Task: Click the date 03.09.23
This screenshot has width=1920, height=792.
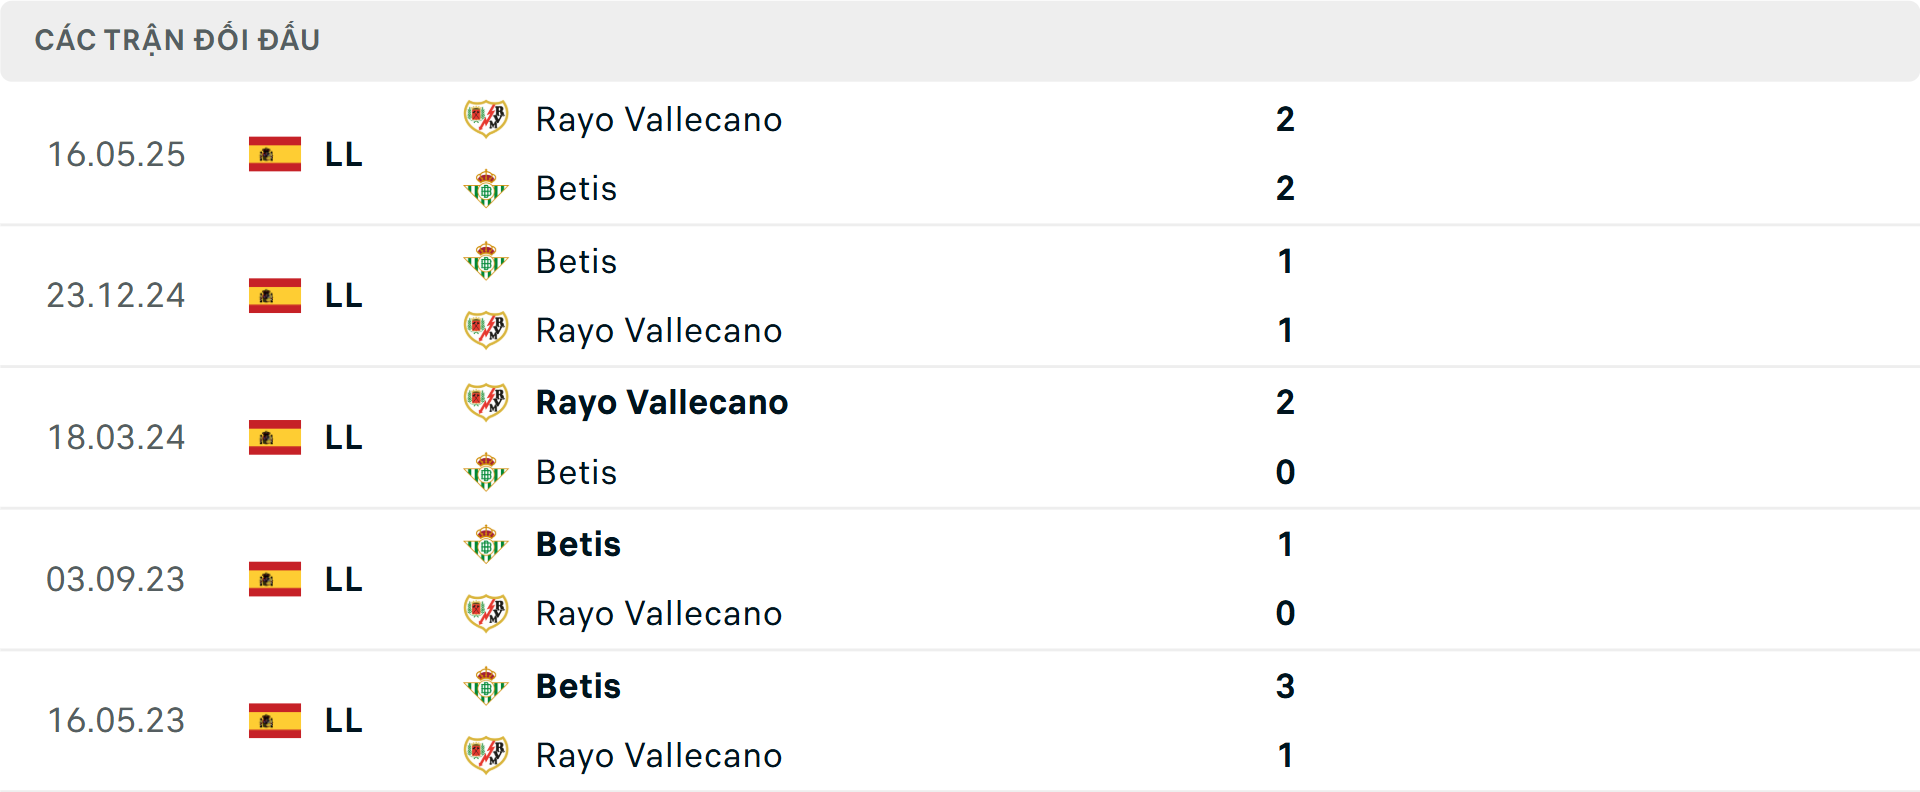Action: (x=116, y=579)
